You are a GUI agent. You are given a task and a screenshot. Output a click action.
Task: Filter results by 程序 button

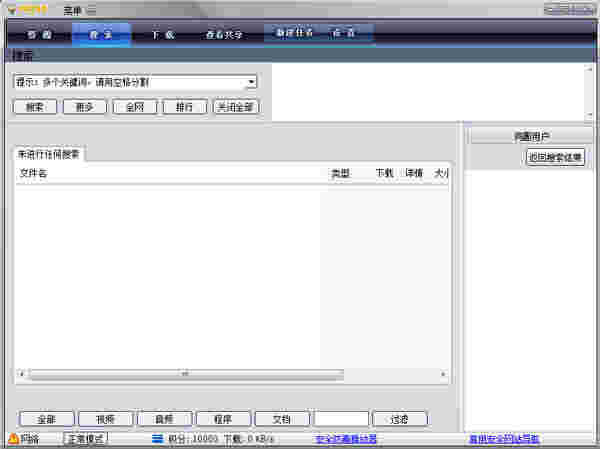[223, 419]
